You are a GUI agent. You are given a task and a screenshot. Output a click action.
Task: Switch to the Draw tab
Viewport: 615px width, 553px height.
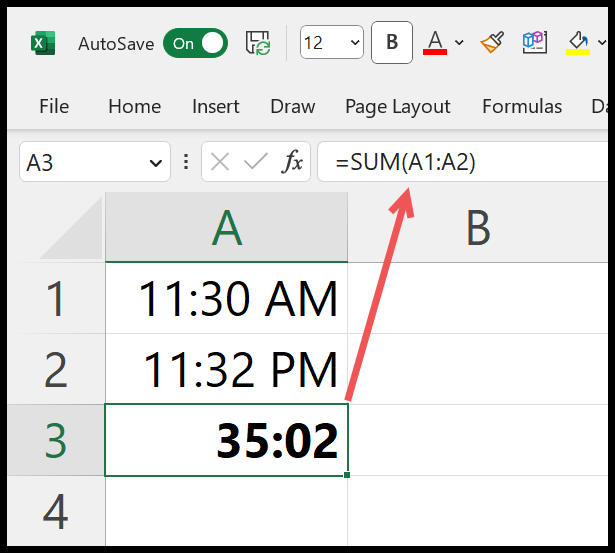(x=293, y=107)
